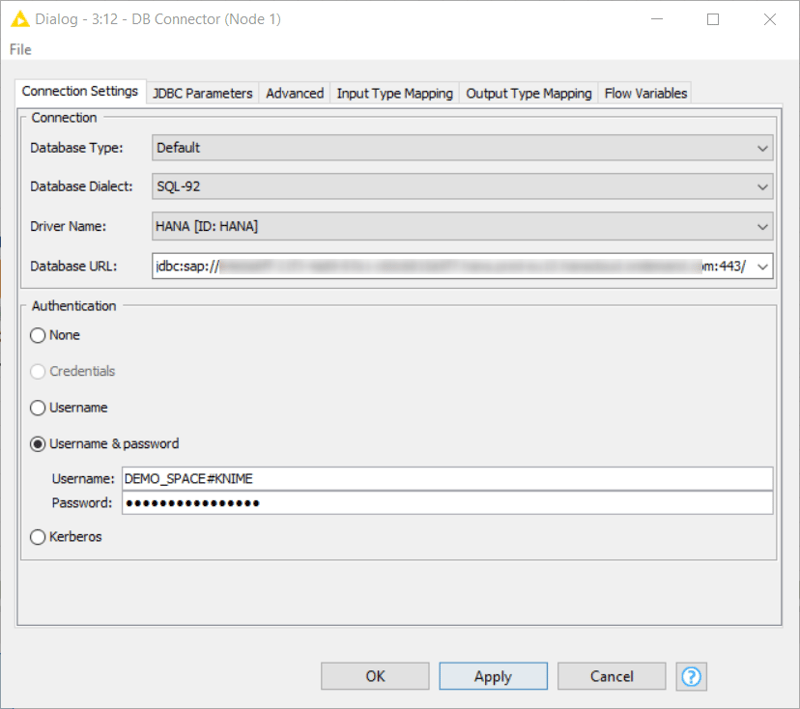This screenshot has height=709, width=800.
Task: Expand the Driver Name dropdown
Action: [462, 226]
